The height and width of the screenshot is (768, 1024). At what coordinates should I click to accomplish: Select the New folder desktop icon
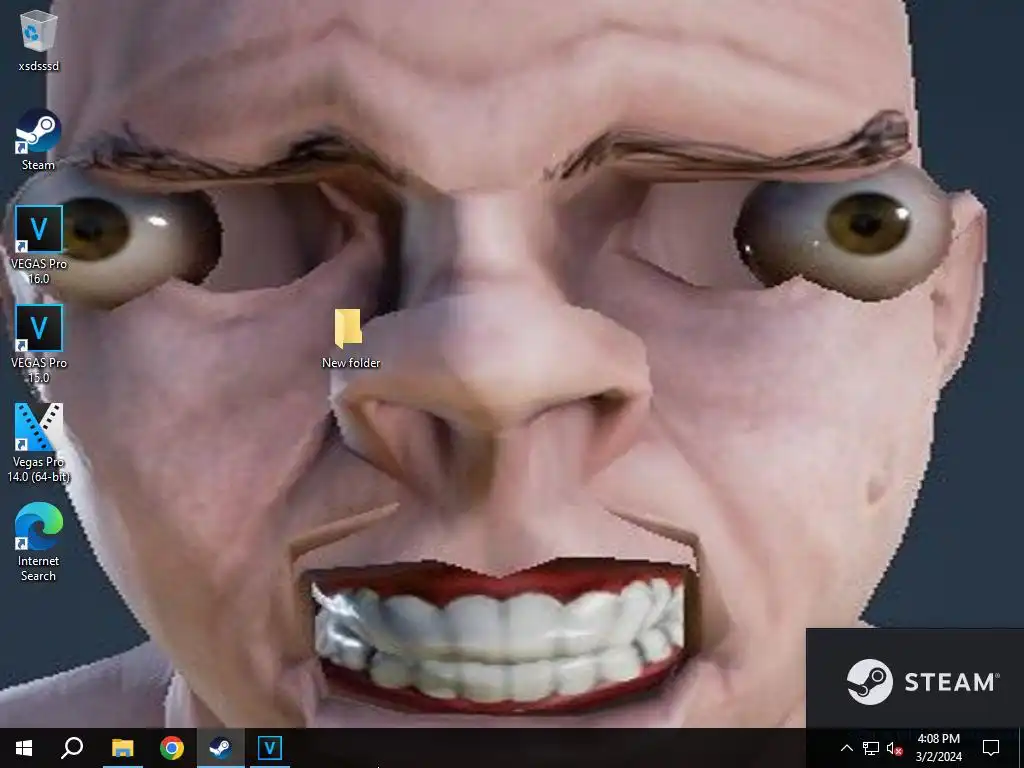click(x=351, y=338)
